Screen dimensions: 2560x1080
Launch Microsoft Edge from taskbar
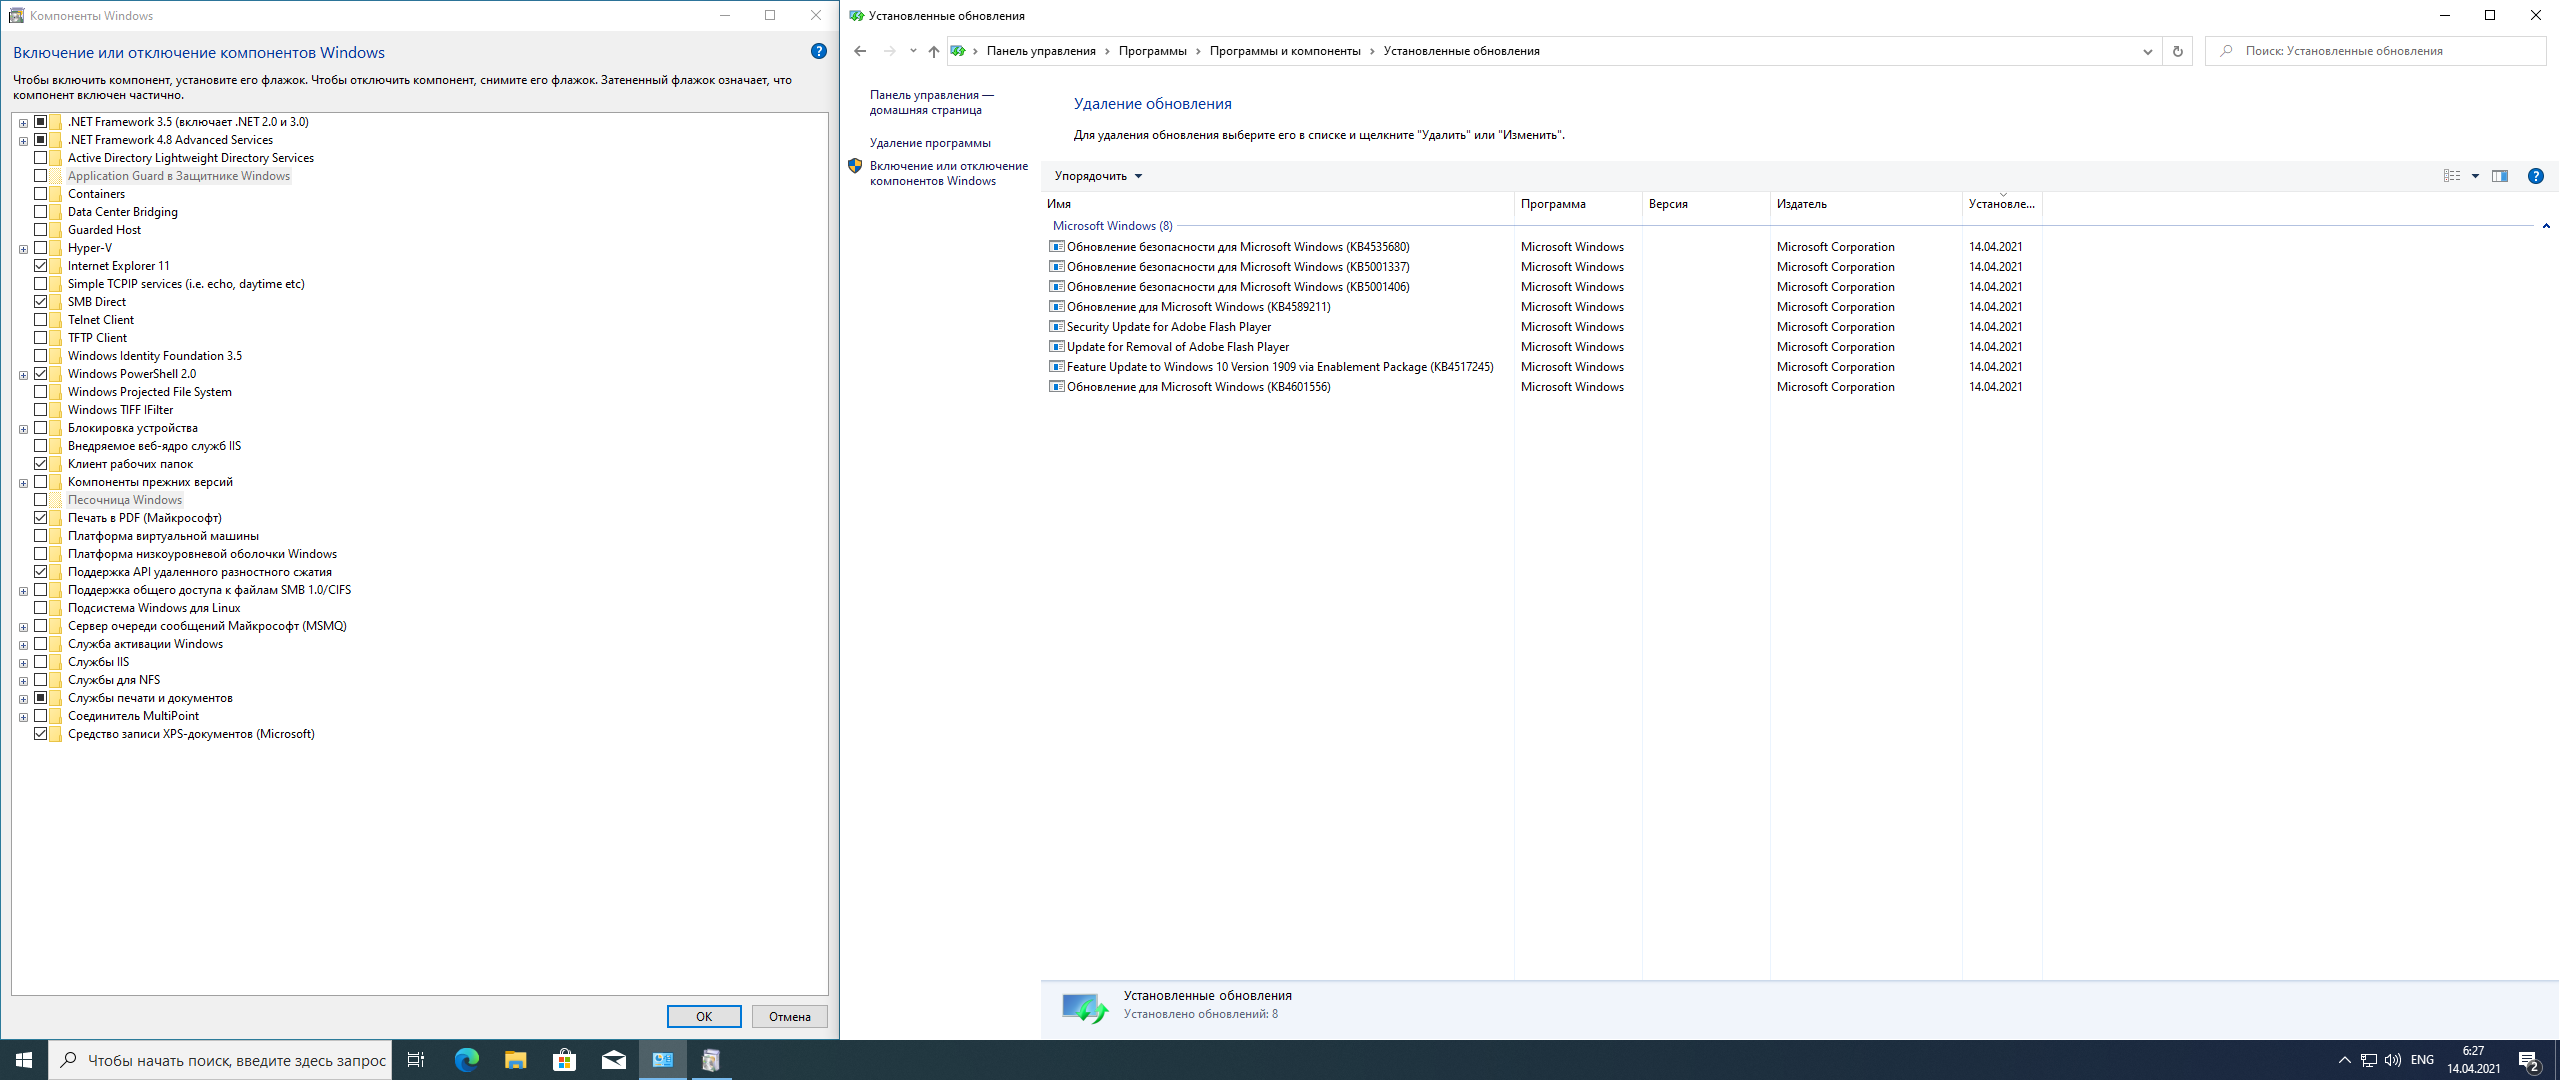(466, 1060)
